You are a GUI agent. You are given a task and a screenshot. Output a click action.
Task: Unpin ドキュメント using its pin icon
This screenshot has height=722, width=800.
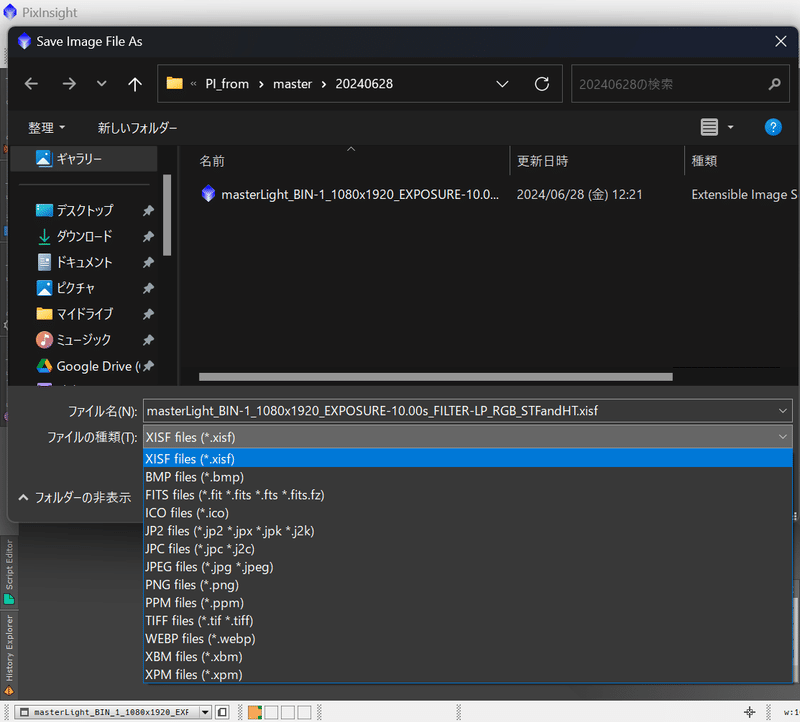pos(148,262)
